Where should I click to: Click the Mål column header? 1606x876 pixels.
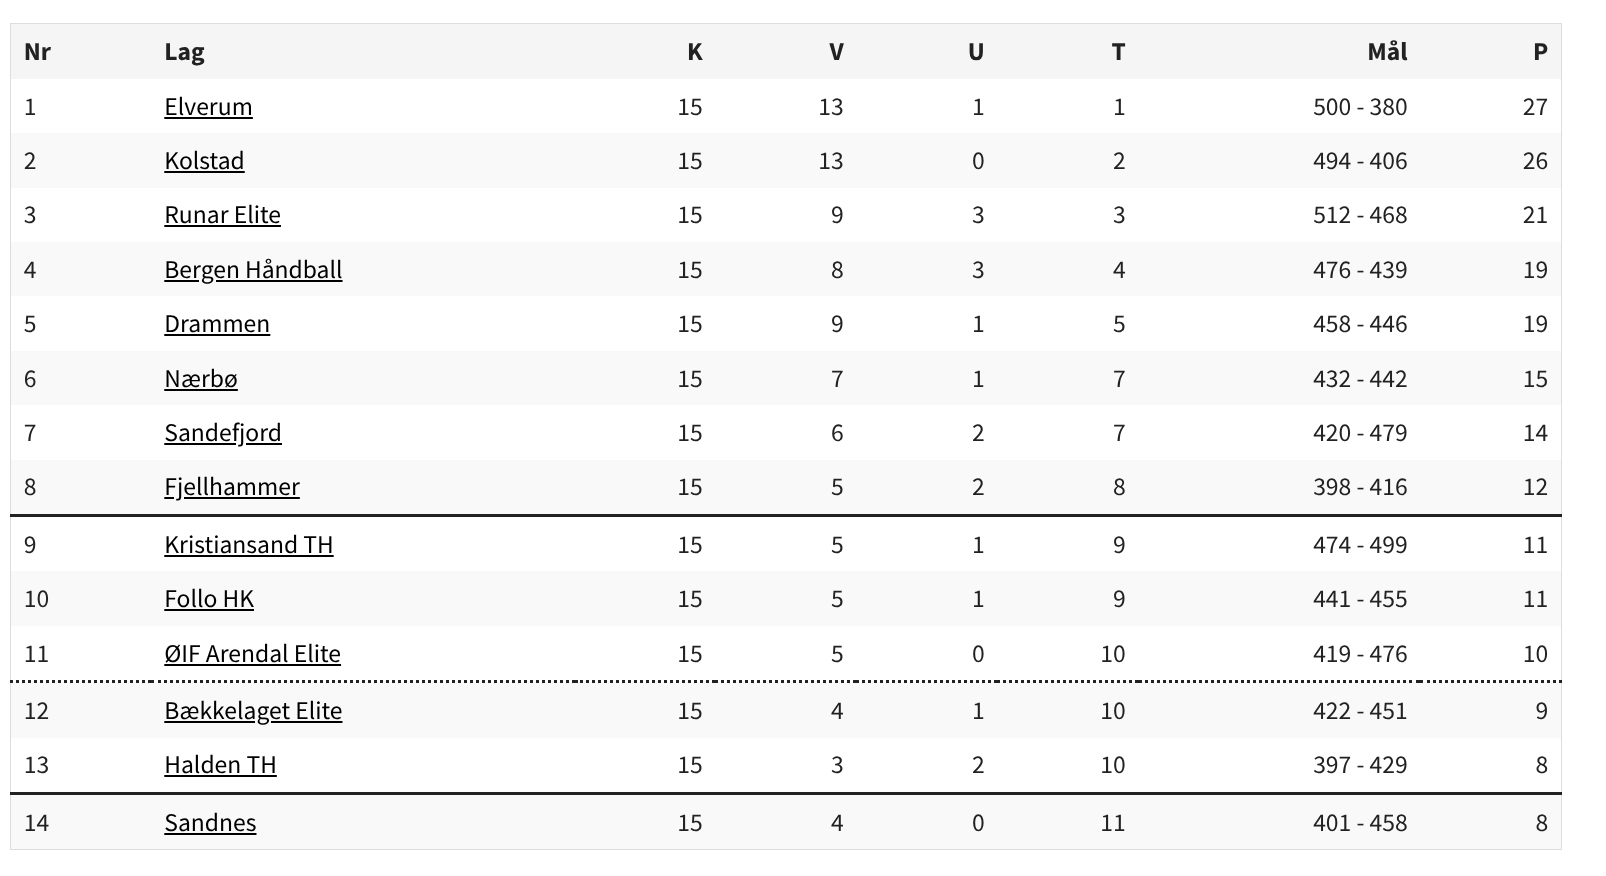tap(1387, 52)
